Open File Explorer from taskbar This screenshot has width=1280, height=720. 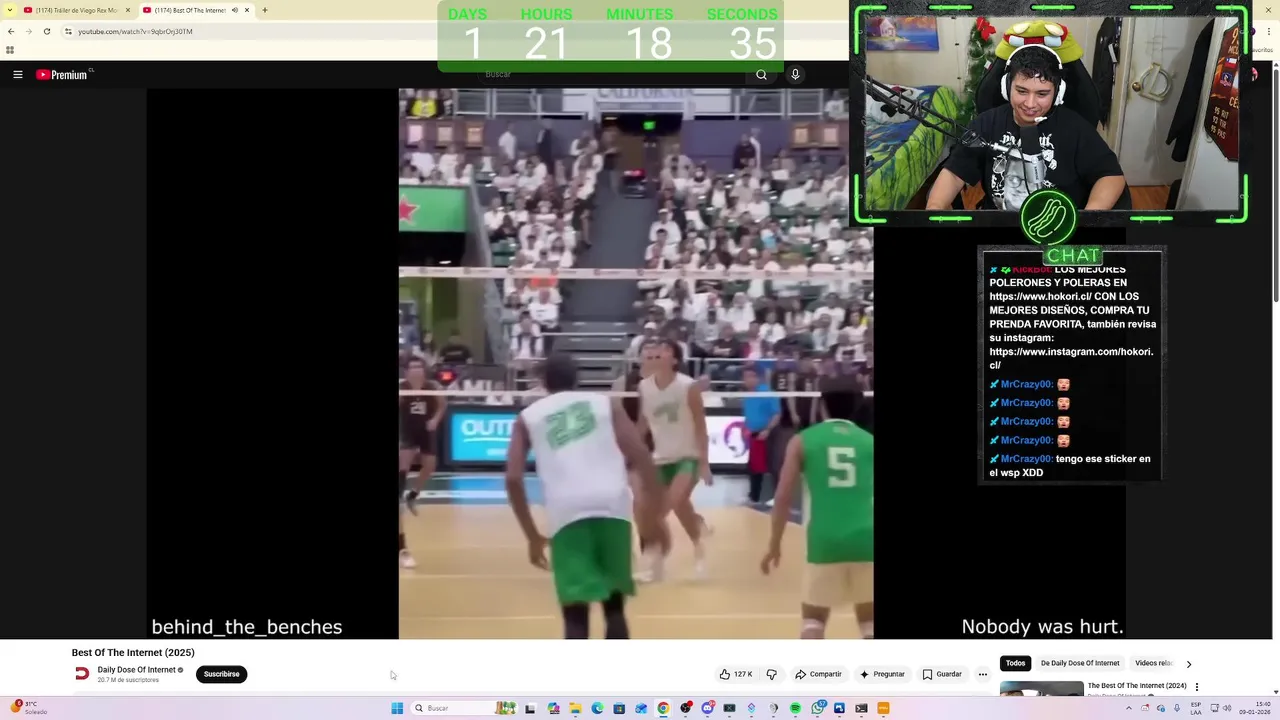(x=575, y=708)
